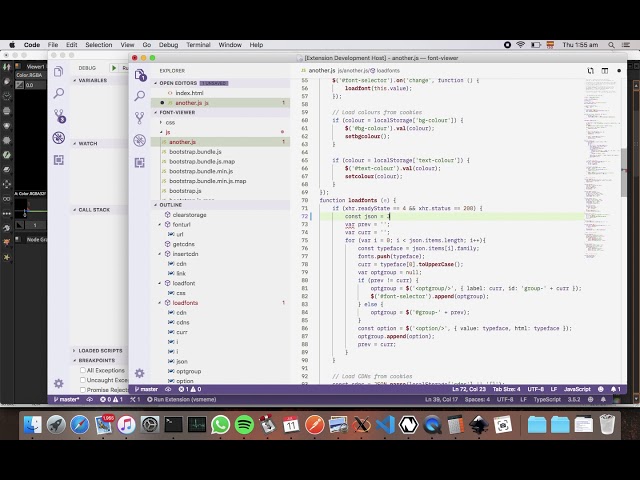This screenshot has height=480, width=640.
Task: Click the Spotlight search icon in menu bar
Action: pos(611,45)
